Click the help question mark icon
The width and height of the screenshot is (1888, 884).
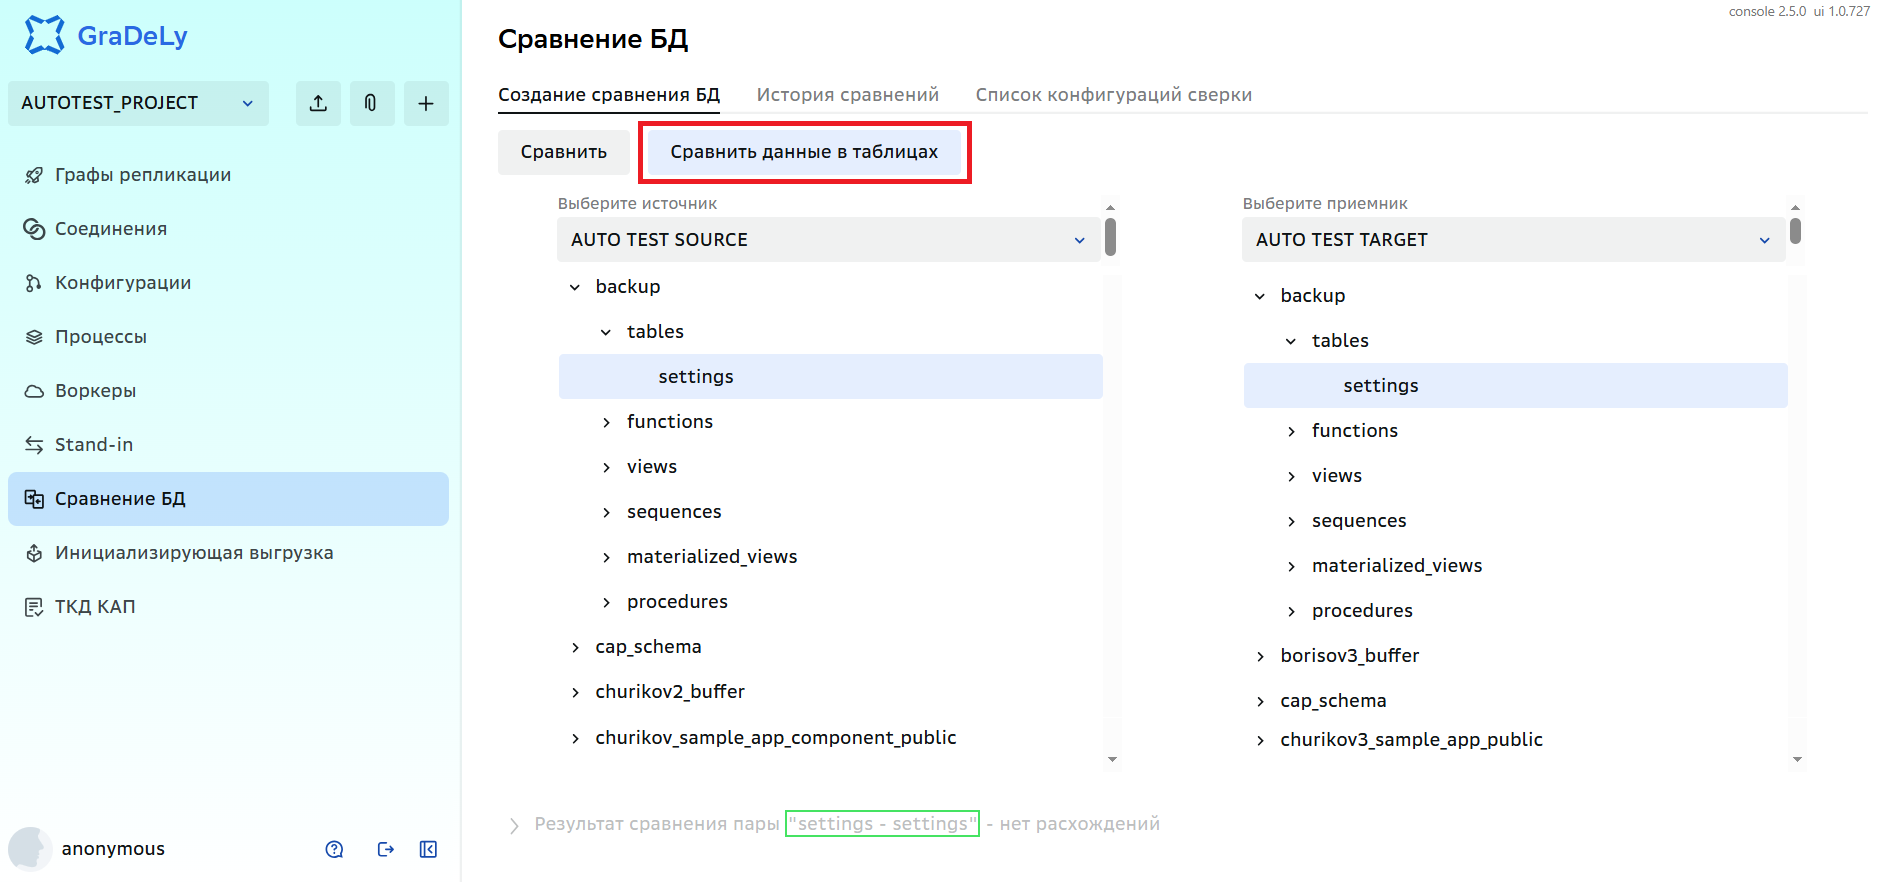click(x=334, y=849)
